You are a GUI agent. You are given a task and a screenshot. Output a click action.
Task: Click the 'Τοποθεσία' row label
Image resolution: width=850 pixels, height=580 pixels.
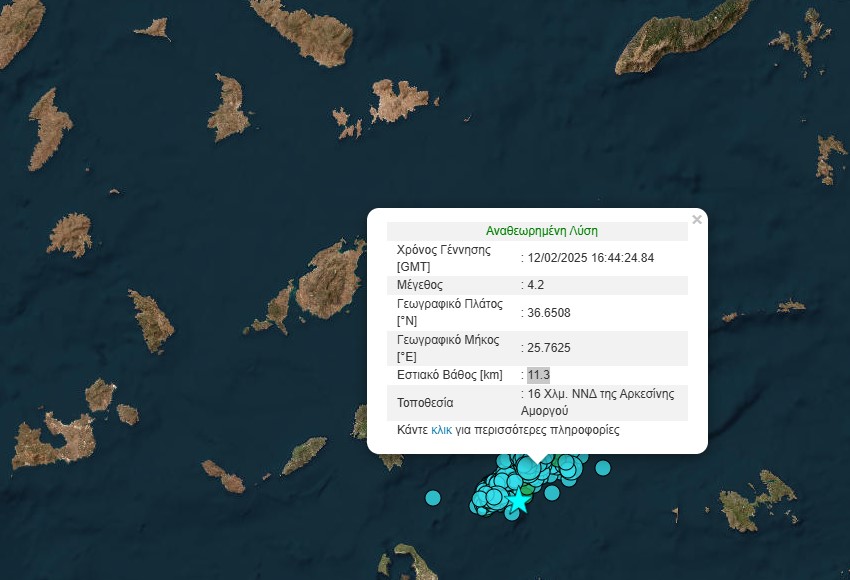425,403
